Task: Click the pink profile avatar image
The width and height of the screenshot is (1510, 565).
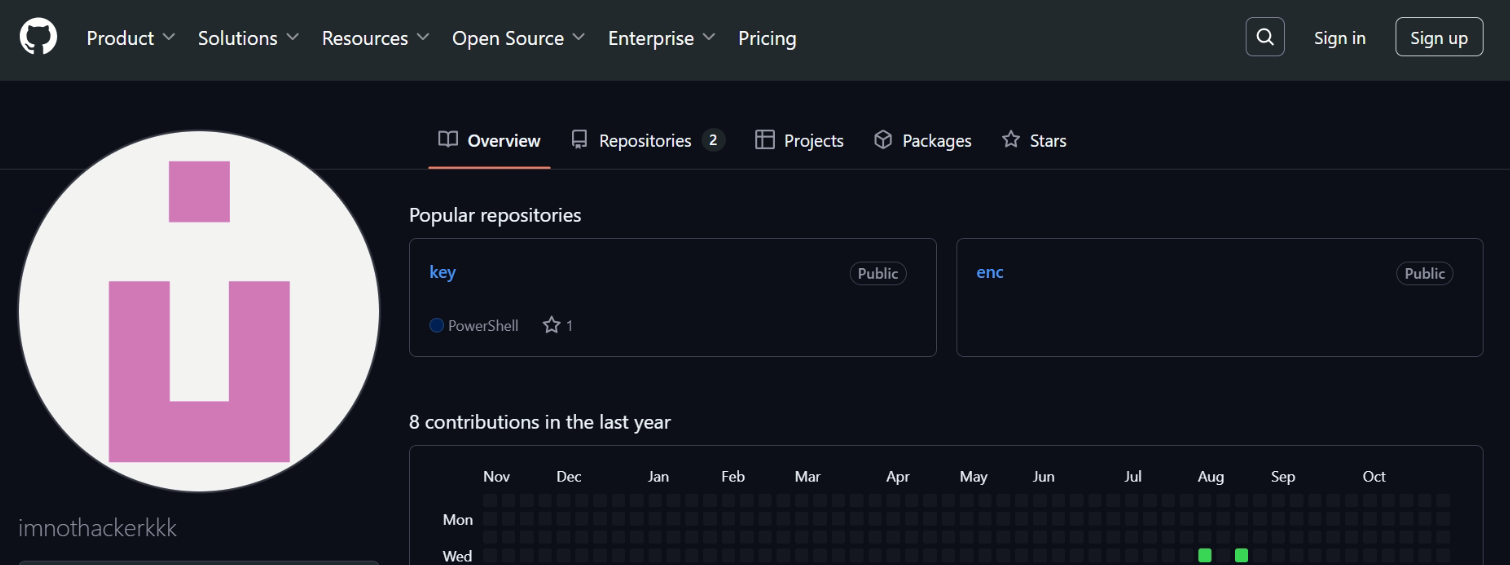Action: (x=199, y=311)
